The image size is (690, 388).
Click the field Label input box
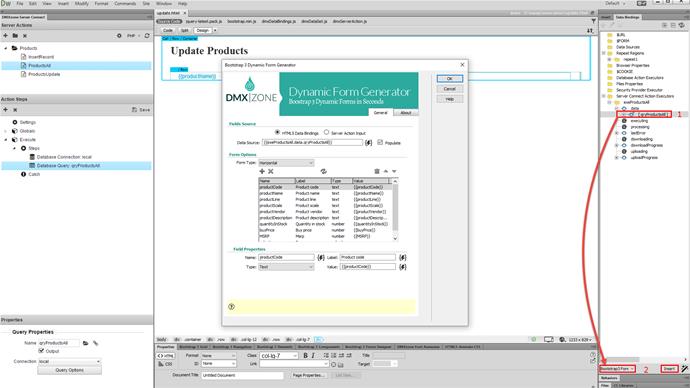tap(367, 257)
